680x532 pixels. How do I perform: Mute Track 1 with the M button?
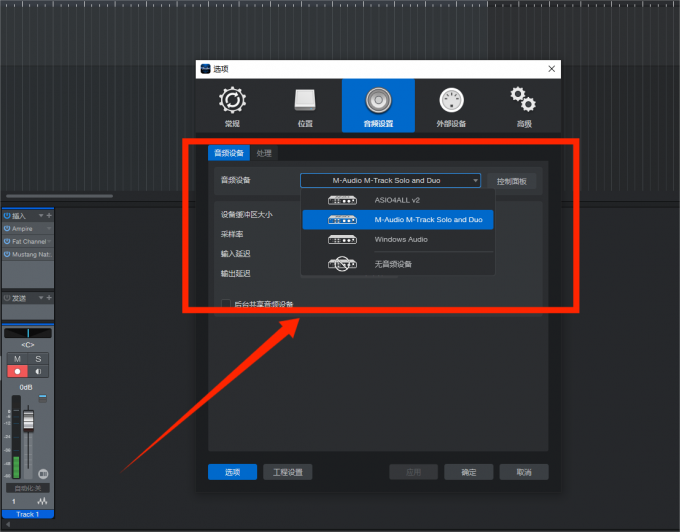(x=17, y=359)
